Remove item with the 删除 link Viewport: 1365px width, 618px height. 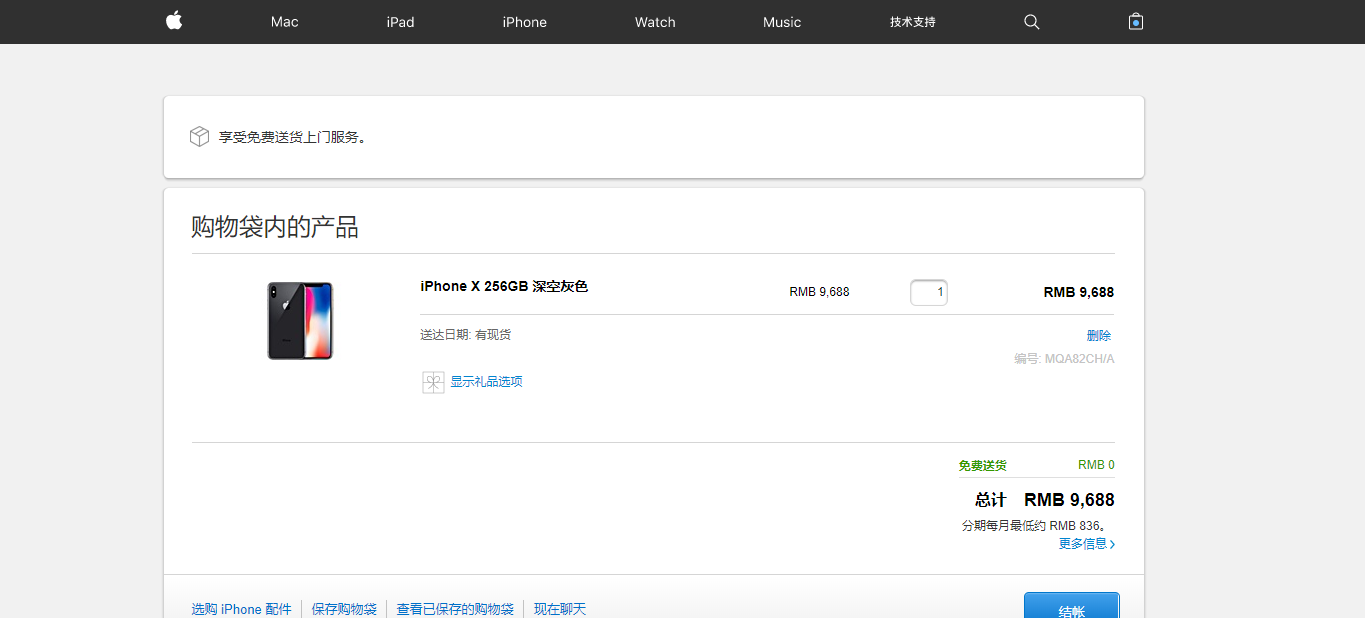pyautogui.click(x=1099, y=336)
